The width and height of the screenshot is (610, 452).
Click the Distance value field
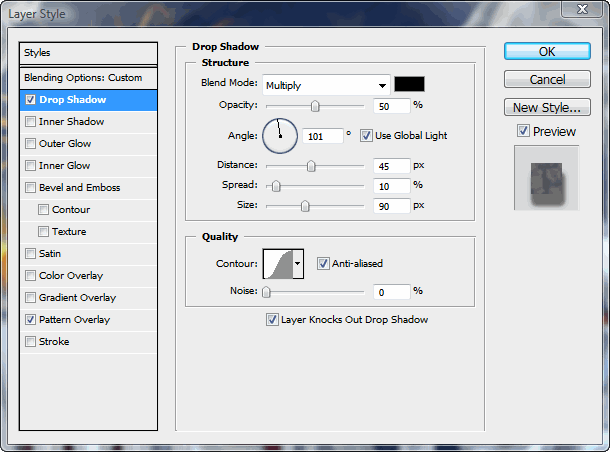pyautogui.click(x=392, y=166)
